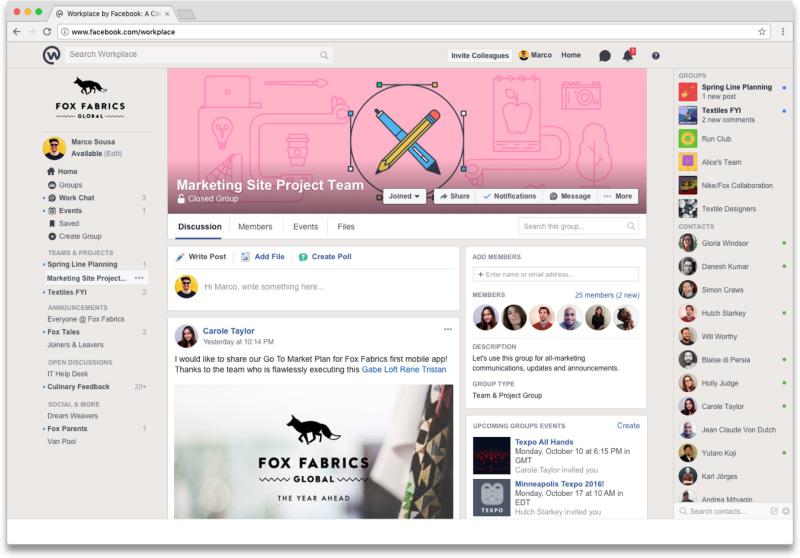Switch to the Discussion tab

click(x=199, y=226)
